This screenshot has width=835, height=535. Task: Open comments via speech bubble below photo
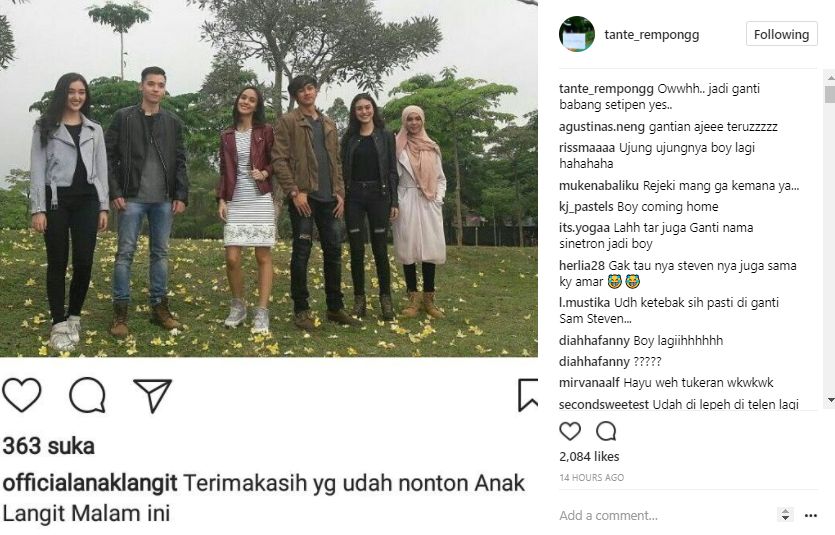[87, 395]
